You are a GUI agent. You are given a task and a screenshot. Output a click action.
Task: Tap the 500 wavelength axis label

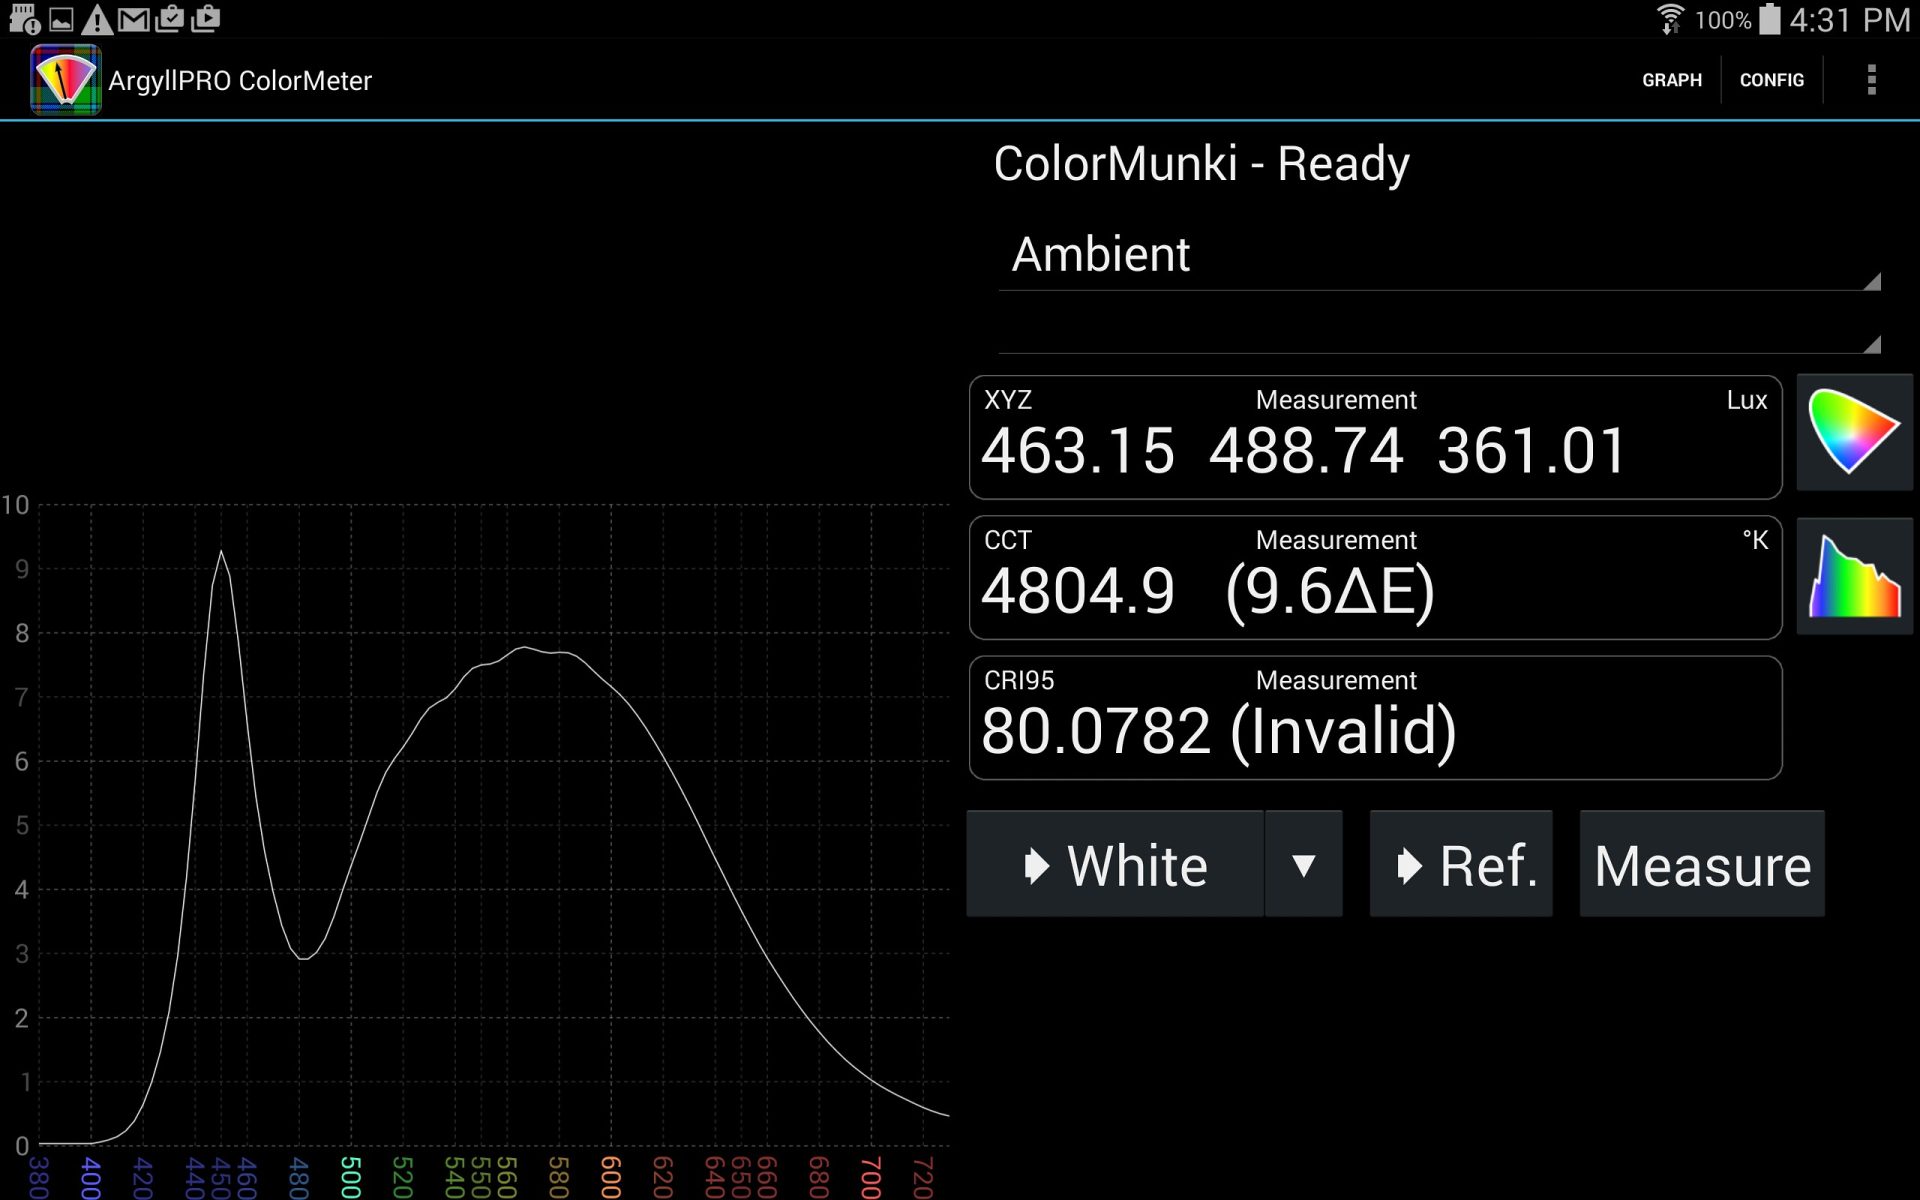351,1177
